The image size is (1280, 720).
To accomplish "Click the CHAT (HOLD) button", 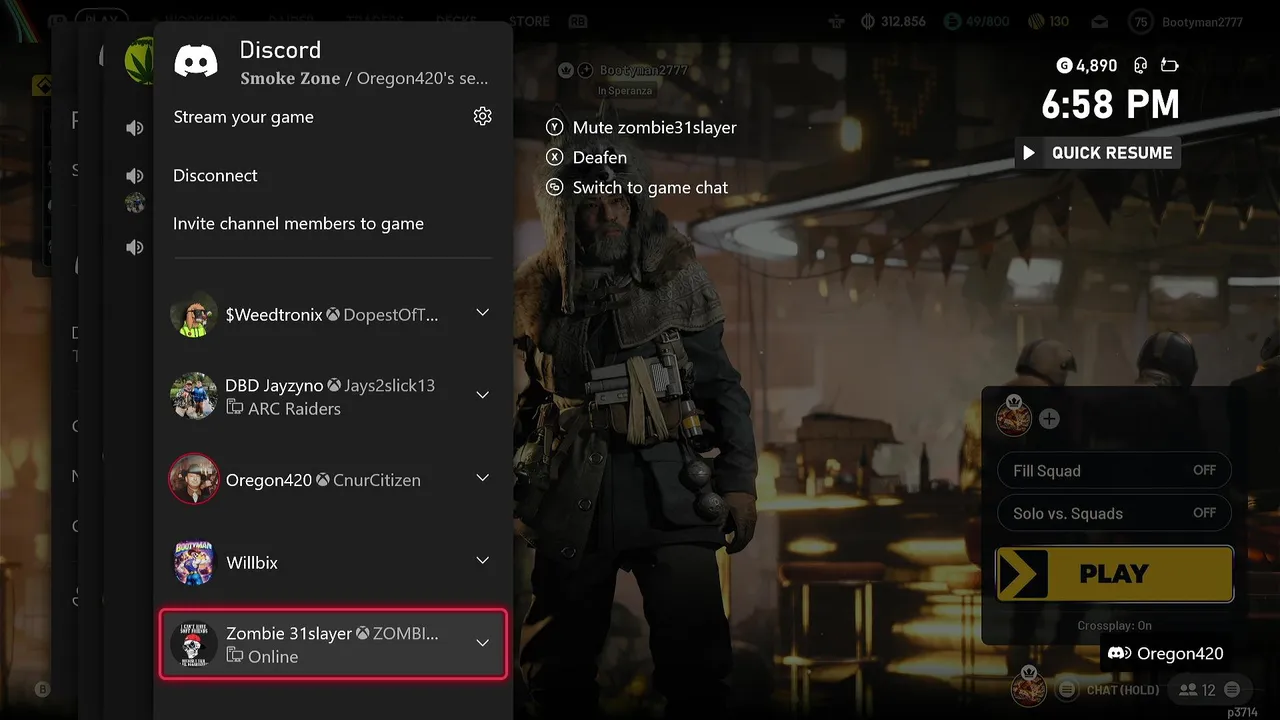I will click(1110, 690).
